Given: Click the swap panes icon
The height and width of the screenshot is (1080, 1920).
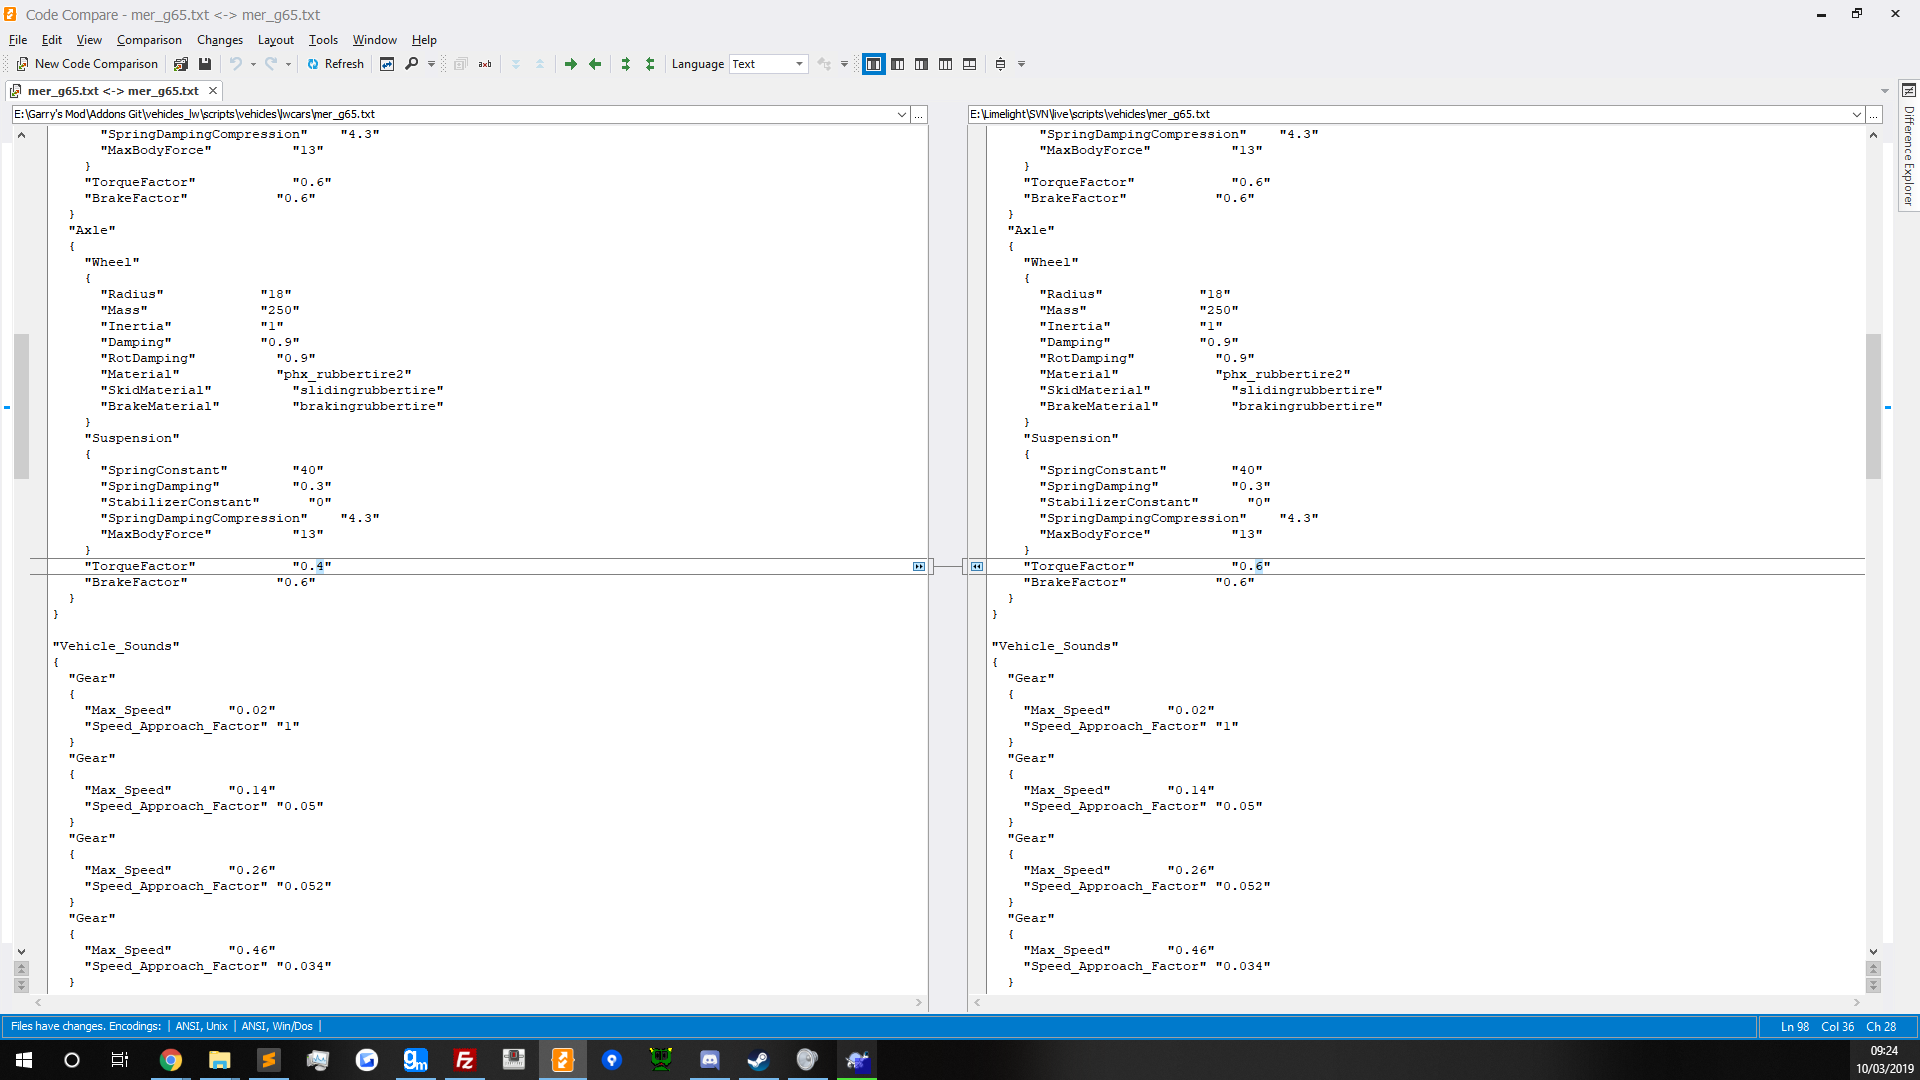Looking at the screenshot, I should coord(387,64).
